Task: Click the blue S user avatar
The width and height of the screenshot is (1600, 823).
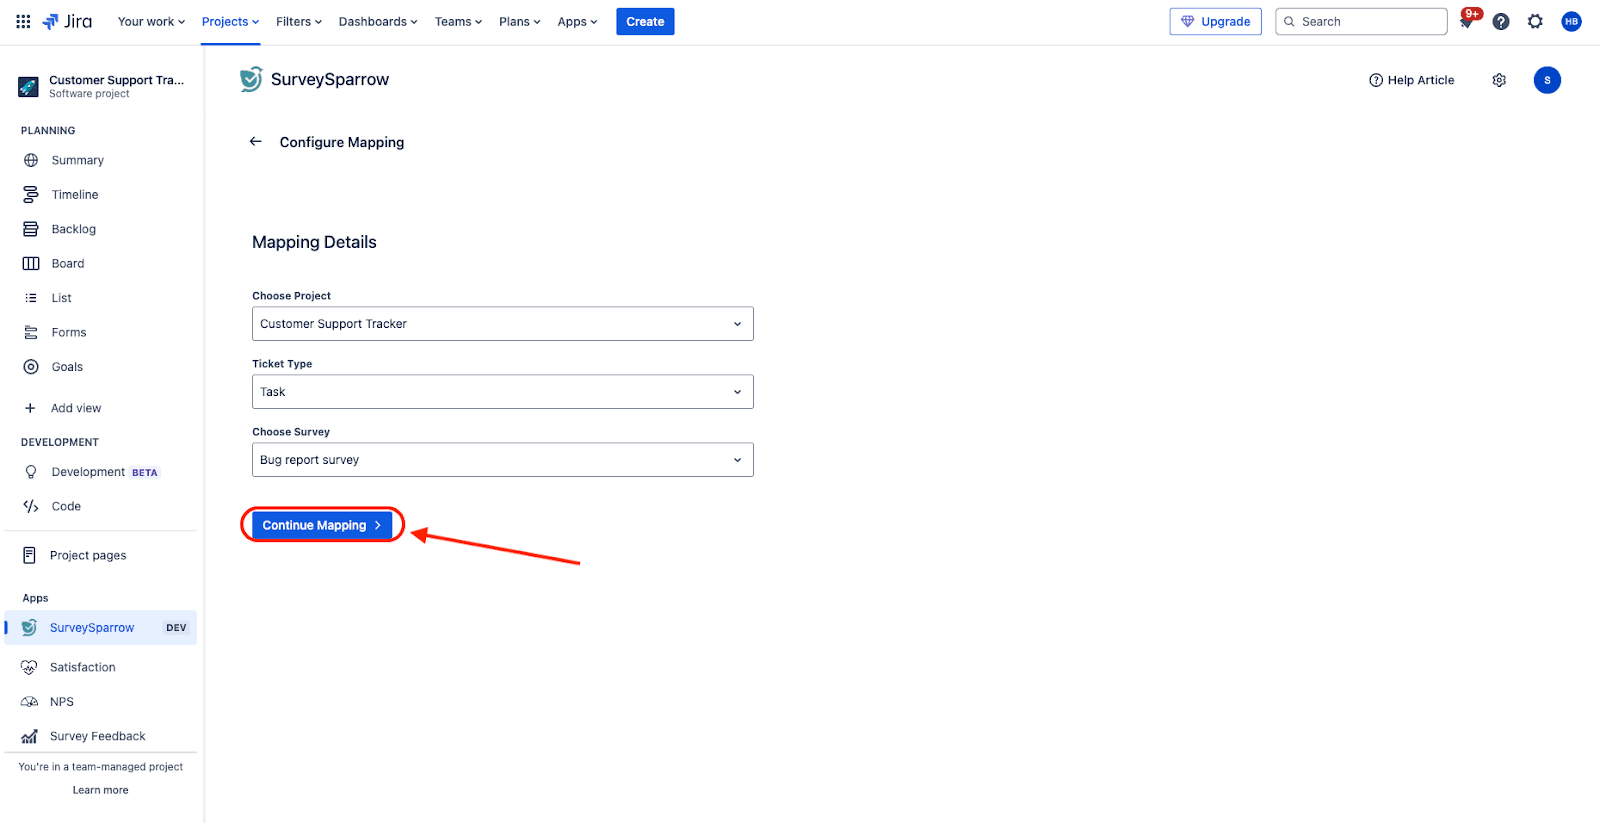Action: pos(1547,80)
